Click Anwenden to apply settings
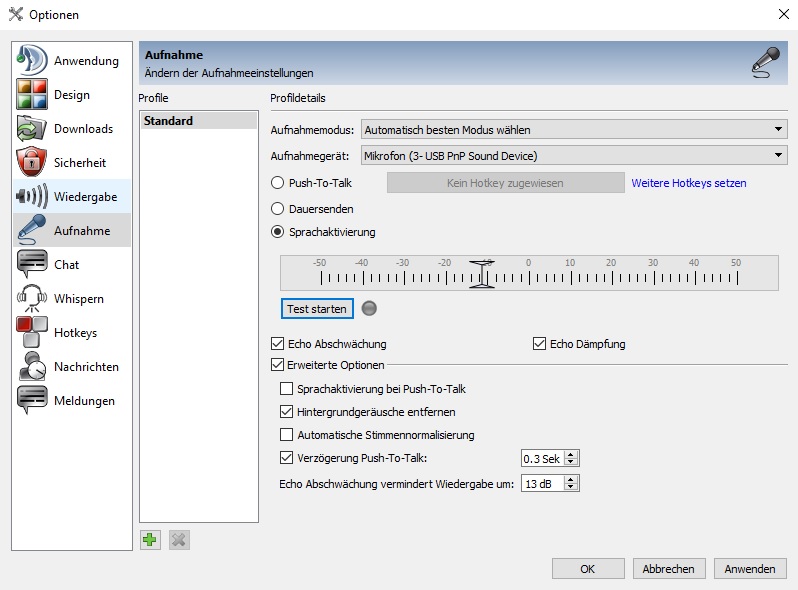798x590 pixels. click(x=750, y=569)
